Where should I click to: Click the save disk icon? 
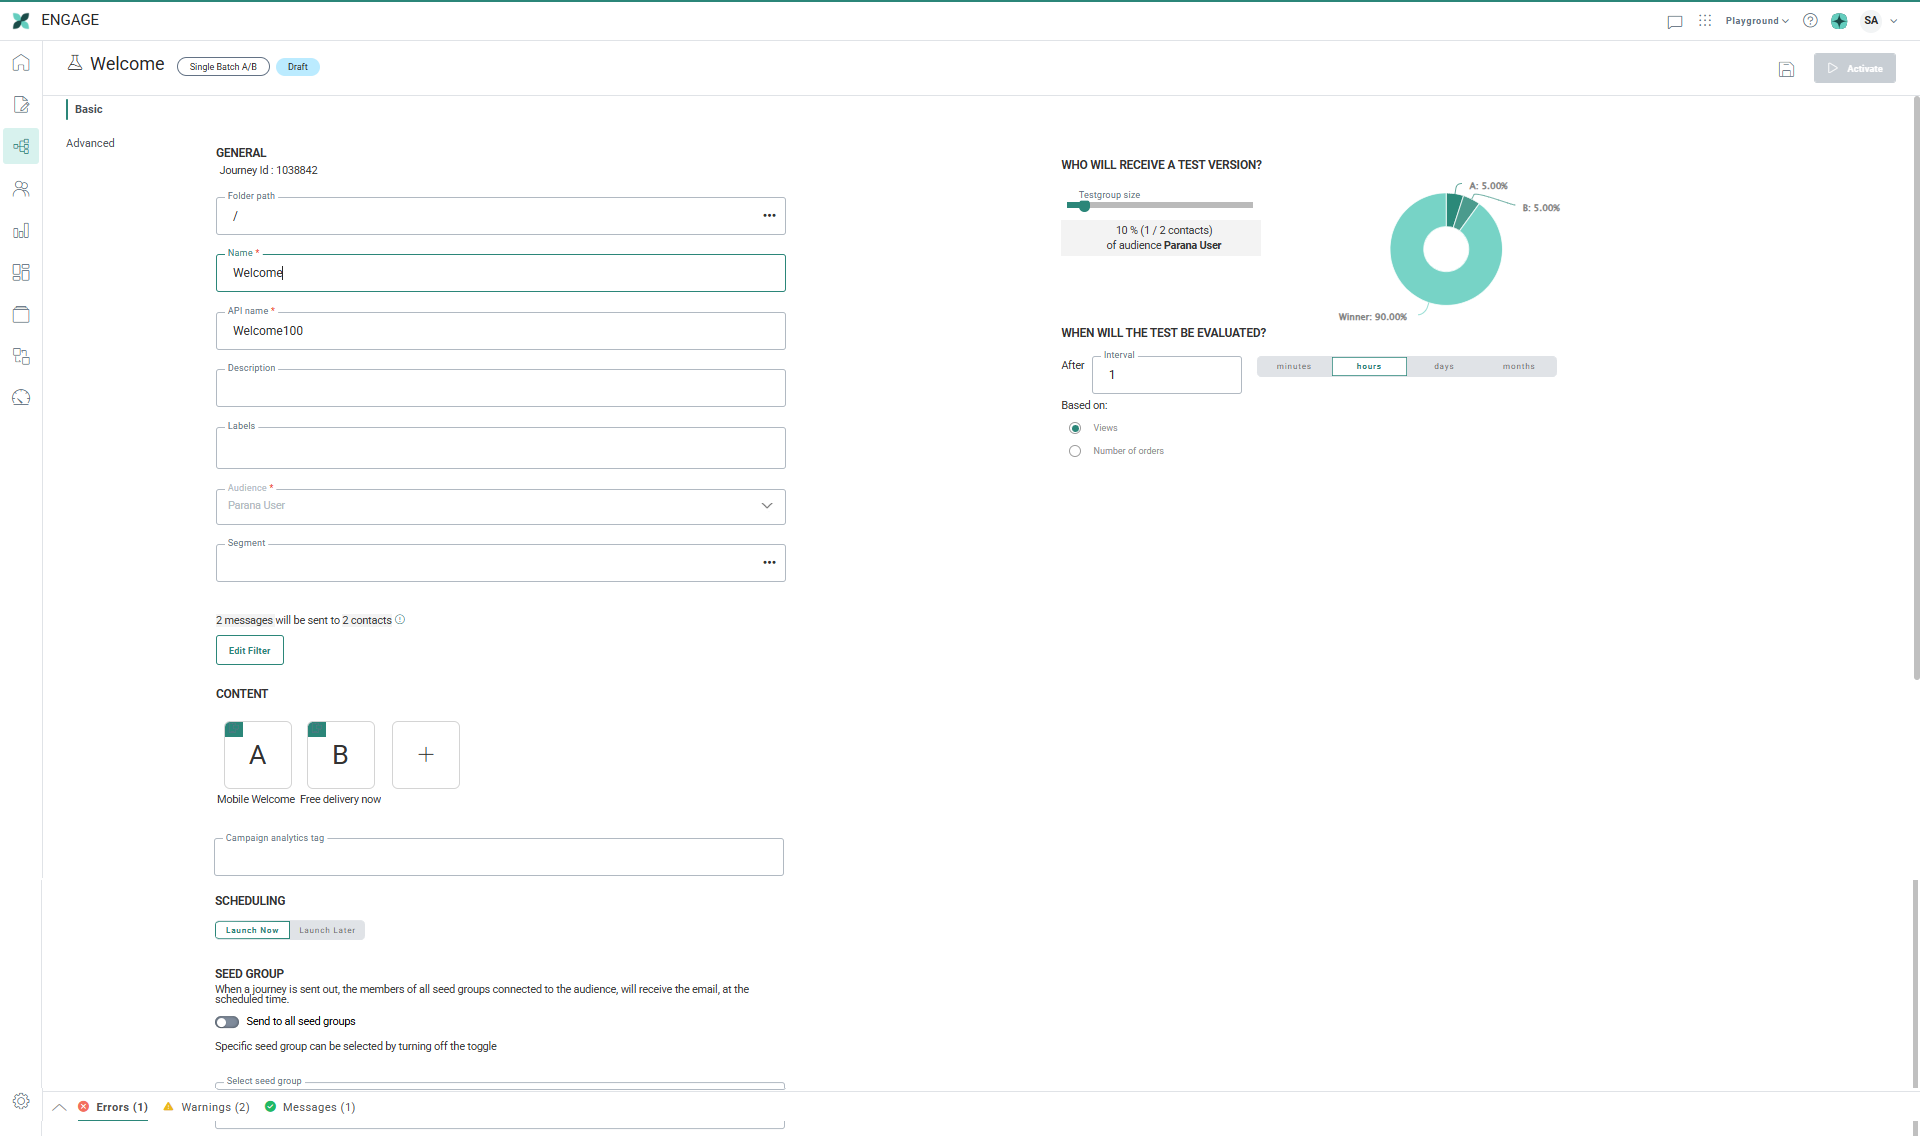click(1786, 69)
